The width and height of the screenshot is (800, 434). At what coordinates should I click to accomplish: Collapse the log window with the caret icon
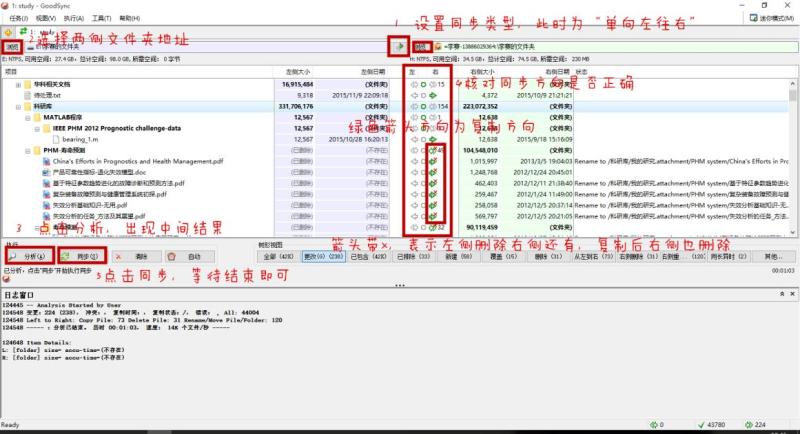point(782,294)
